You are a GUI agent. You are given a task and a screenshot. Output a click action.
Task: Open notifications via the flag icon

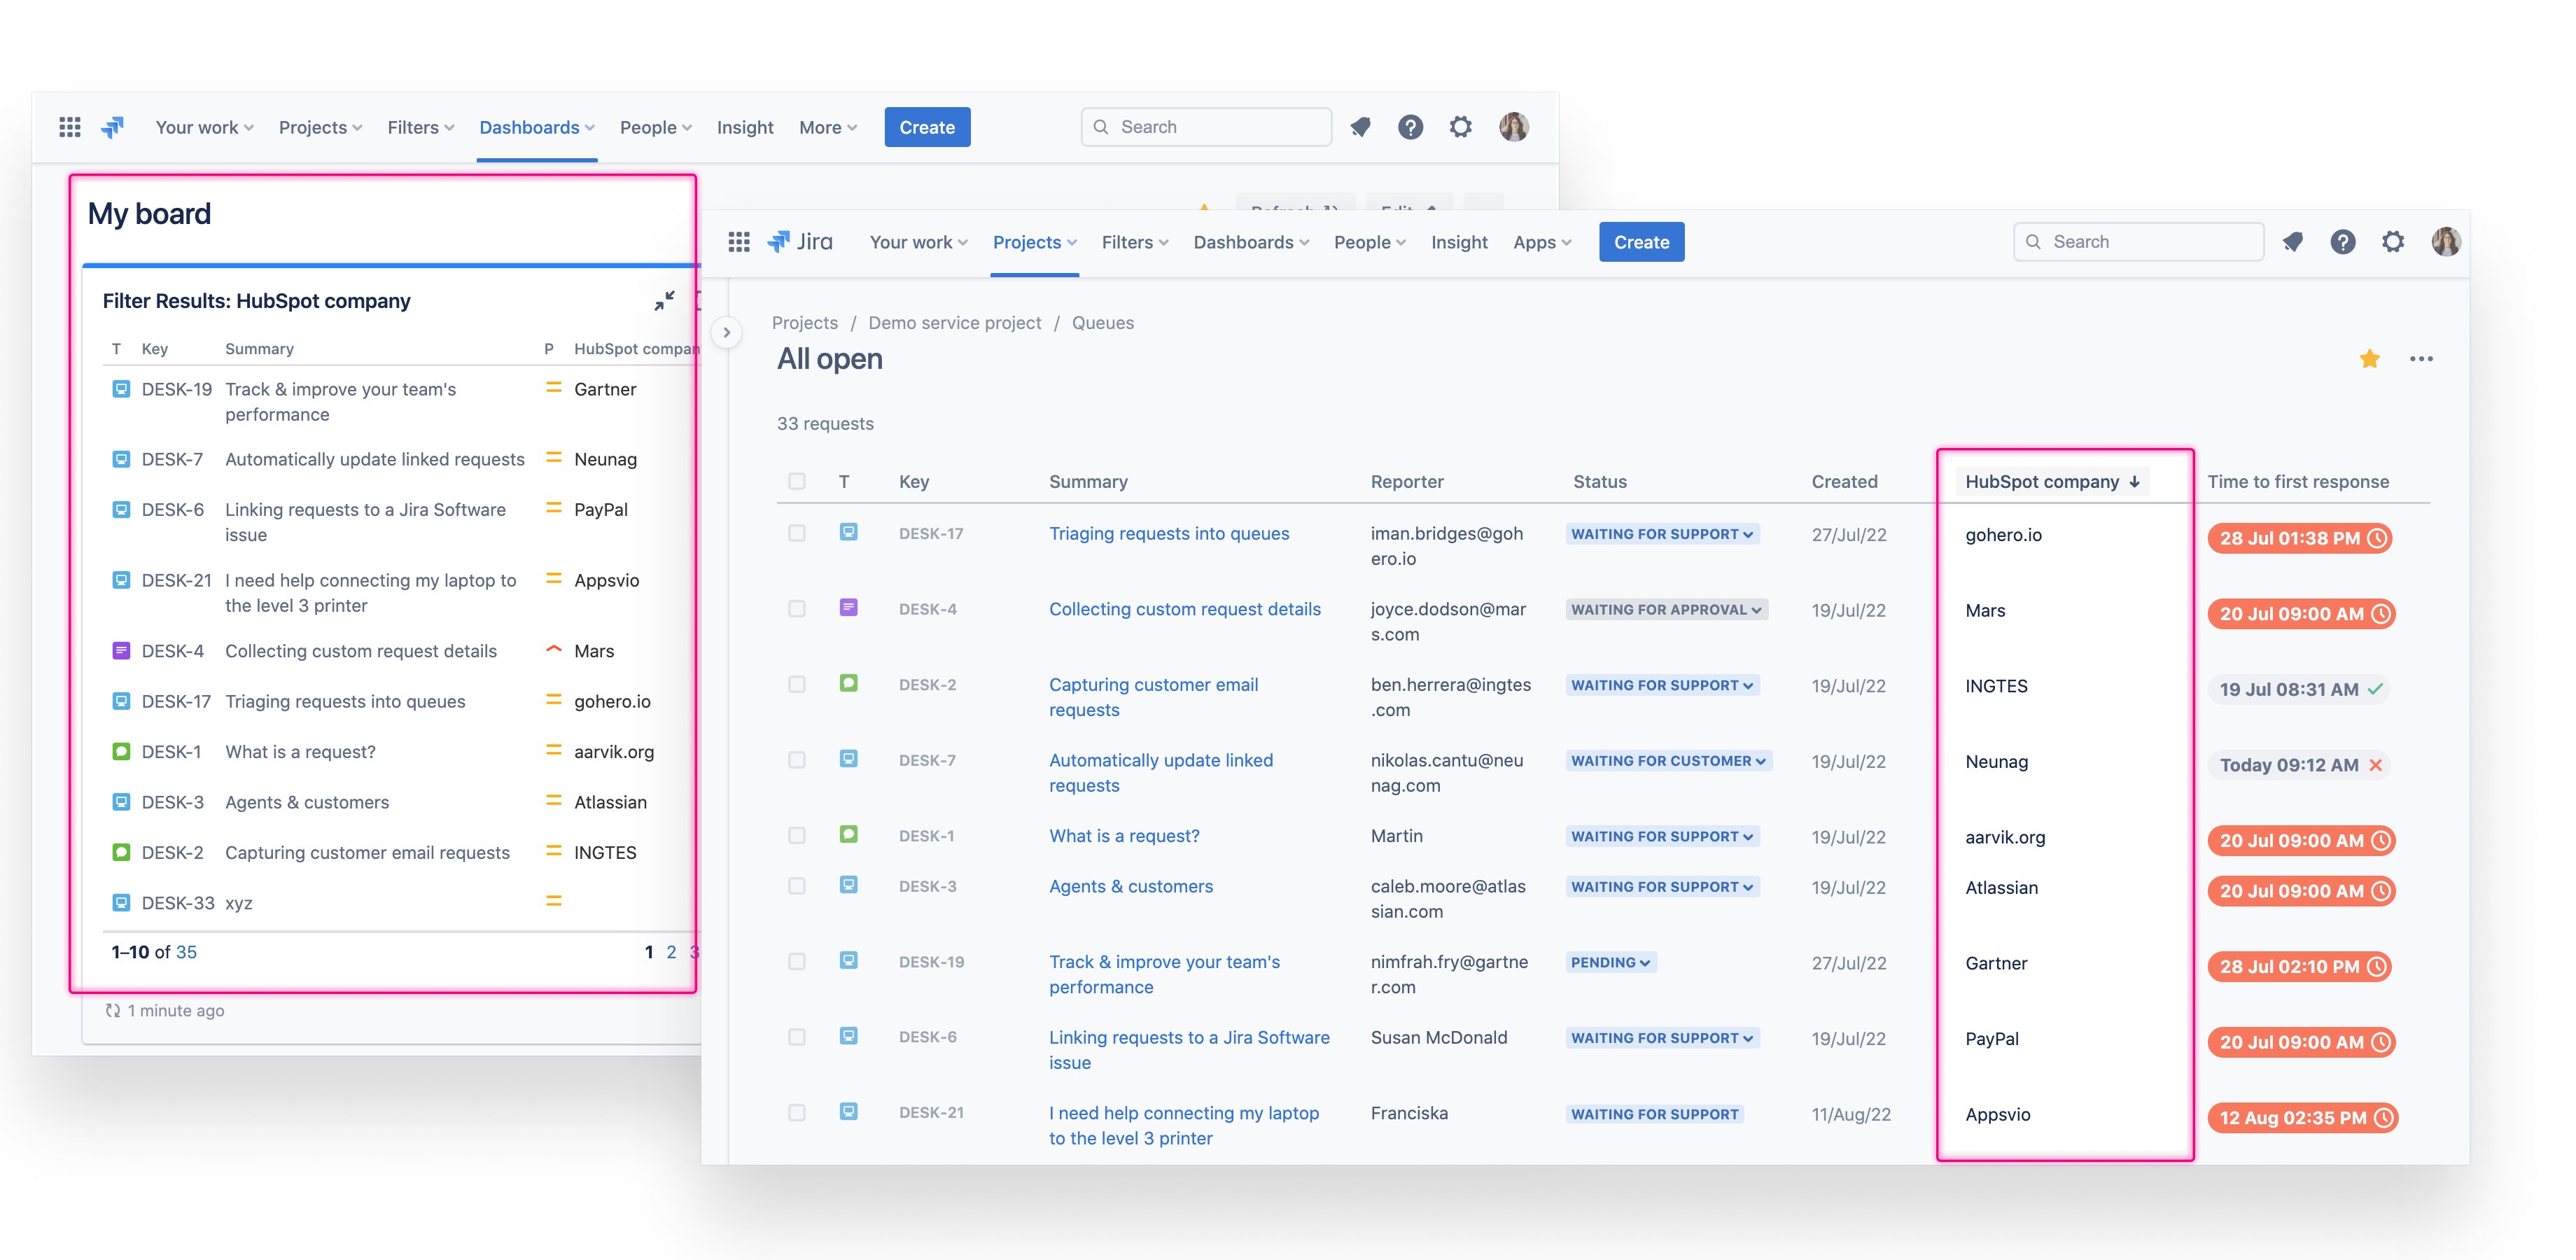[2293, 241]
